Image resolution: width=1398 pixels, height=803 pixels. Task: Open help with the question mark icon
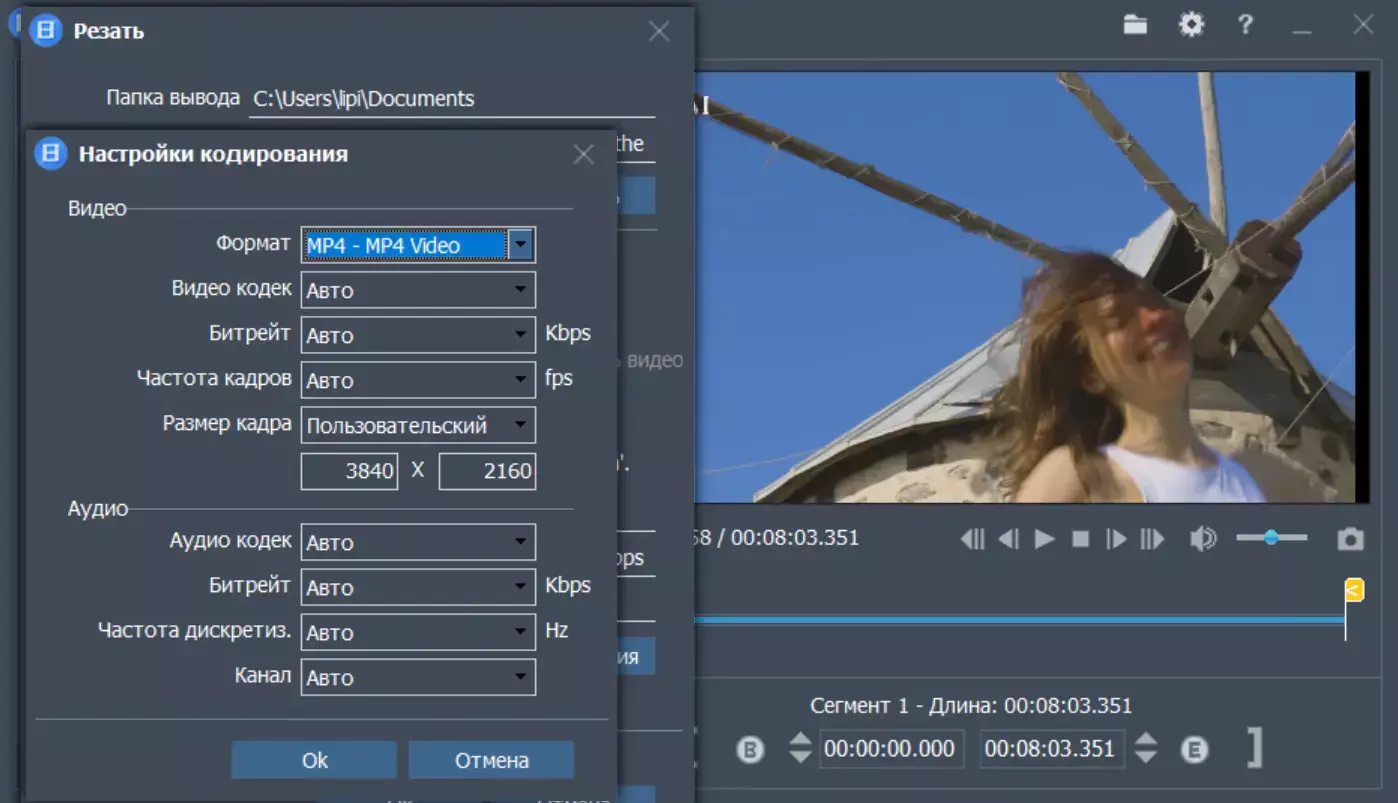(x=1245, y=25)
